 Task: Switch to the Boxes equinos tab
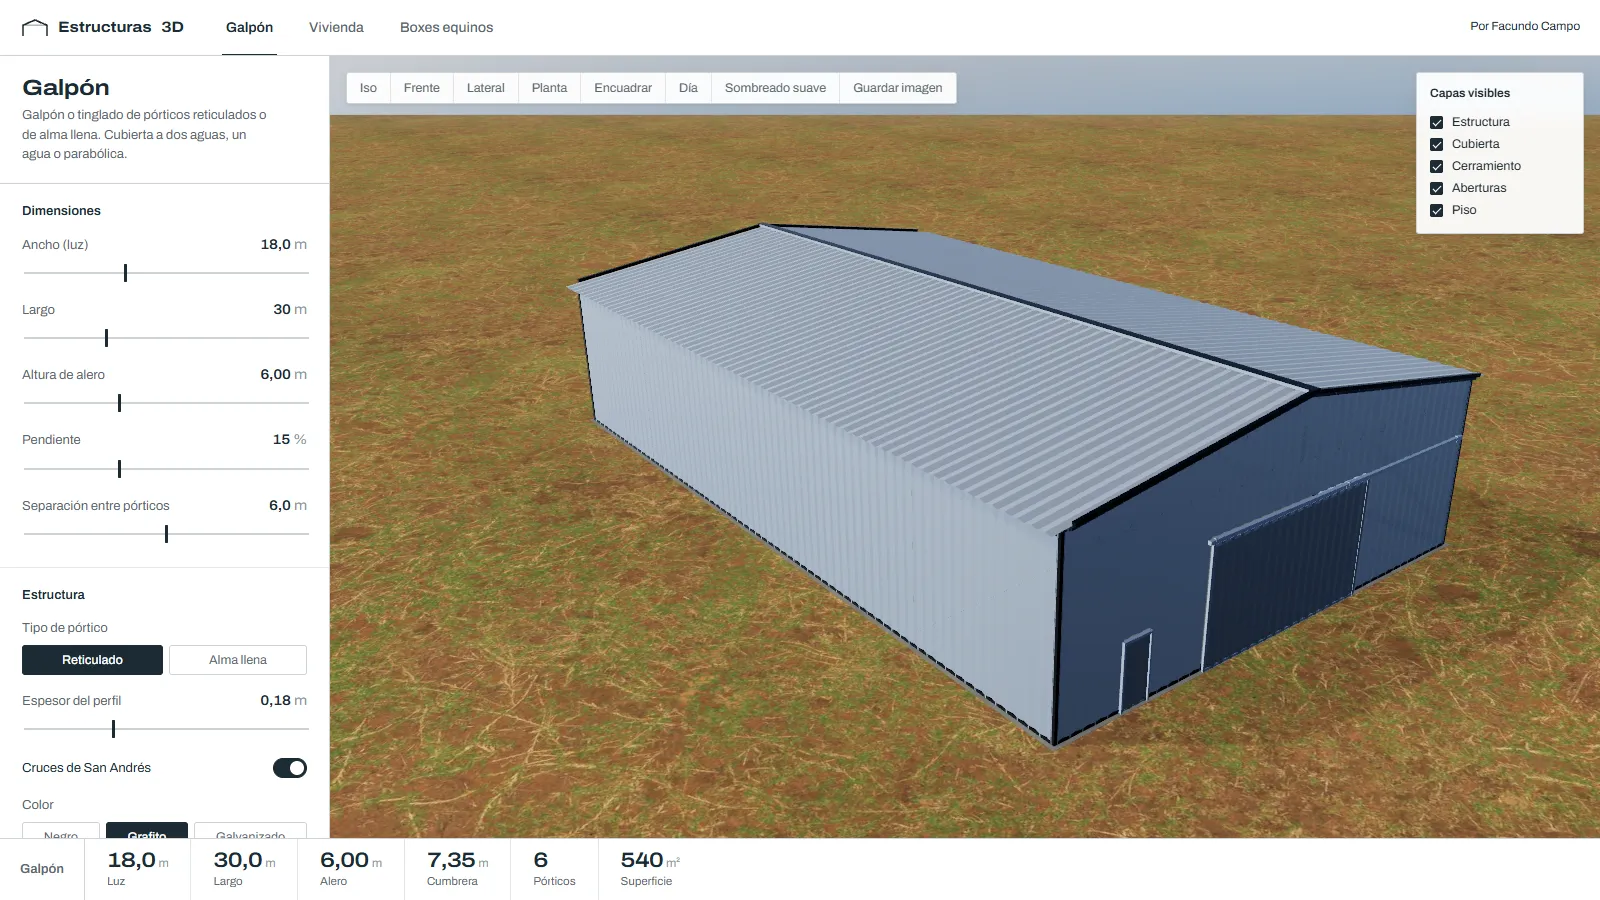point(446,27)
